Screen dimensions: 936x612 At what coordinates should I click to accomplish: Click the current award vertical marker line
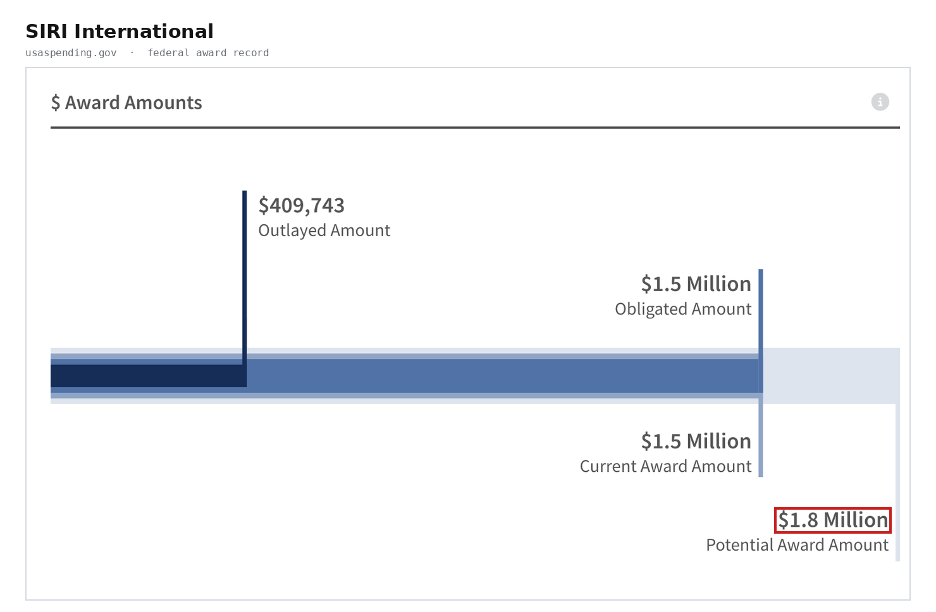coord(760,435)
